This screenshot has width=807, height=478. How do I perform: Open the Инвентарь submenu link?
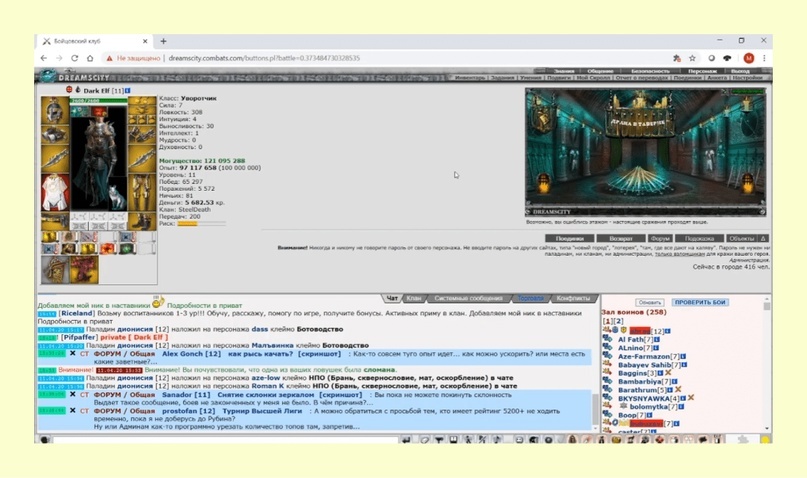[x=469, y=78]
